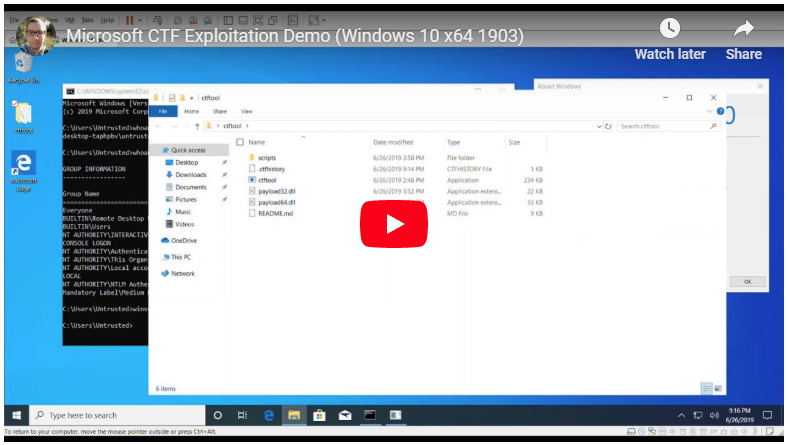Switch to large icons view layout

(x=718, y=389)
